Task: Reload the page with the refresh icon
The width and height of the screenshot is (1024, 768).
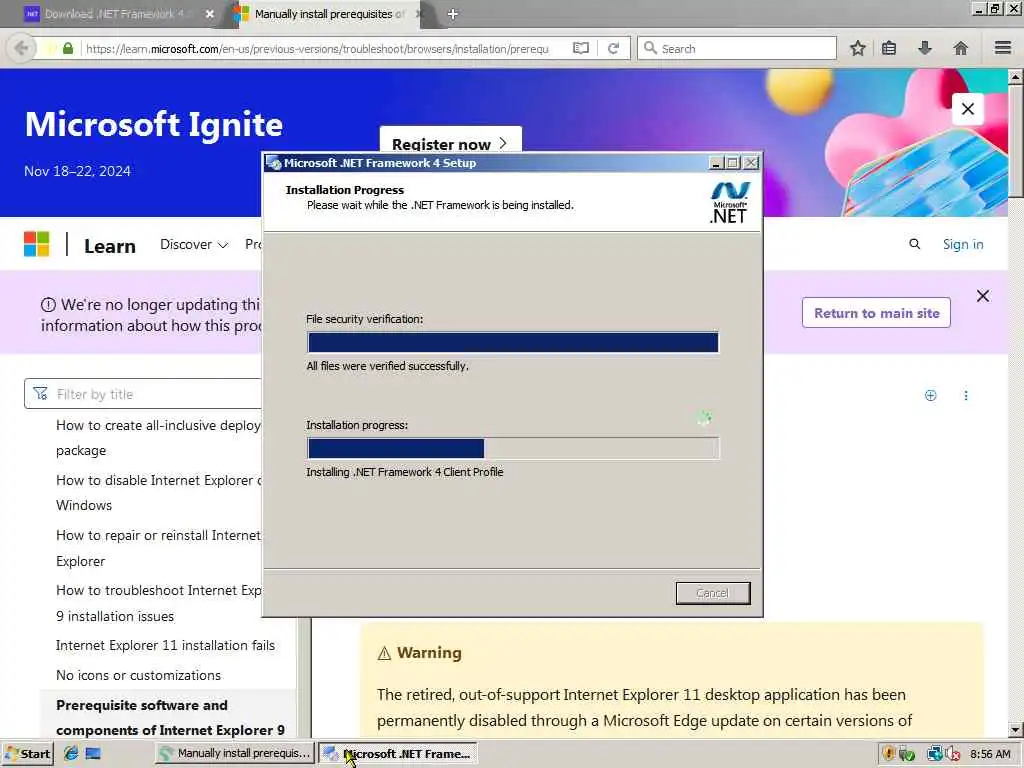Action: tap(613, 48)
